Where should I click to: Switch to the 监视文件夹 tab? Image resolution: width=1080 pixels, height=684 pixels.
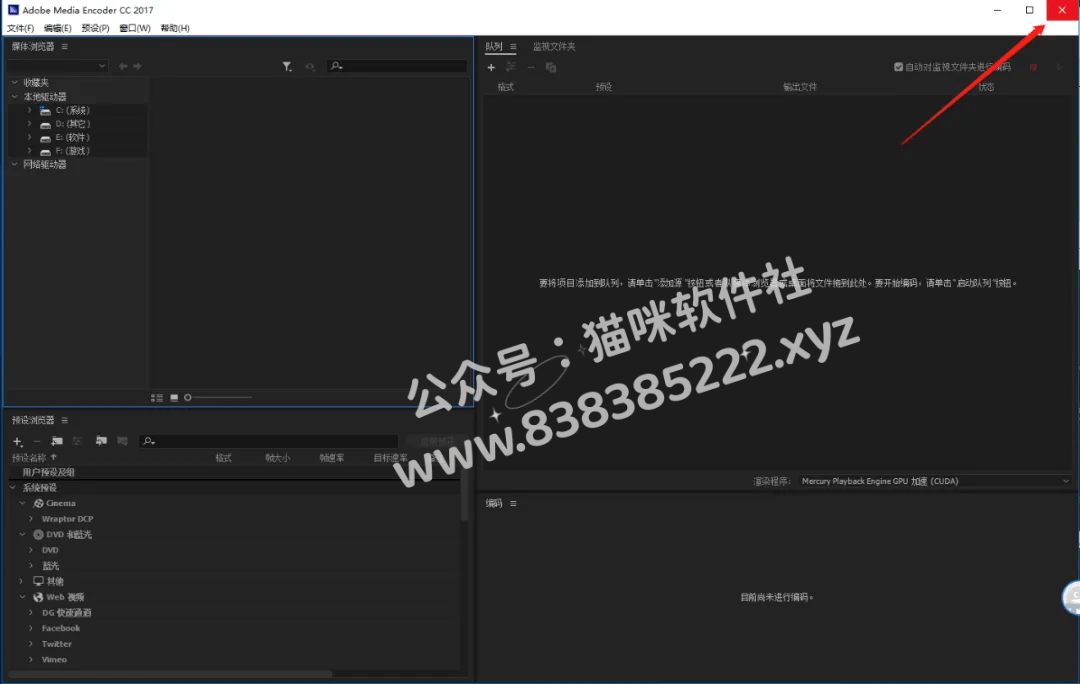tap(554, 46)
